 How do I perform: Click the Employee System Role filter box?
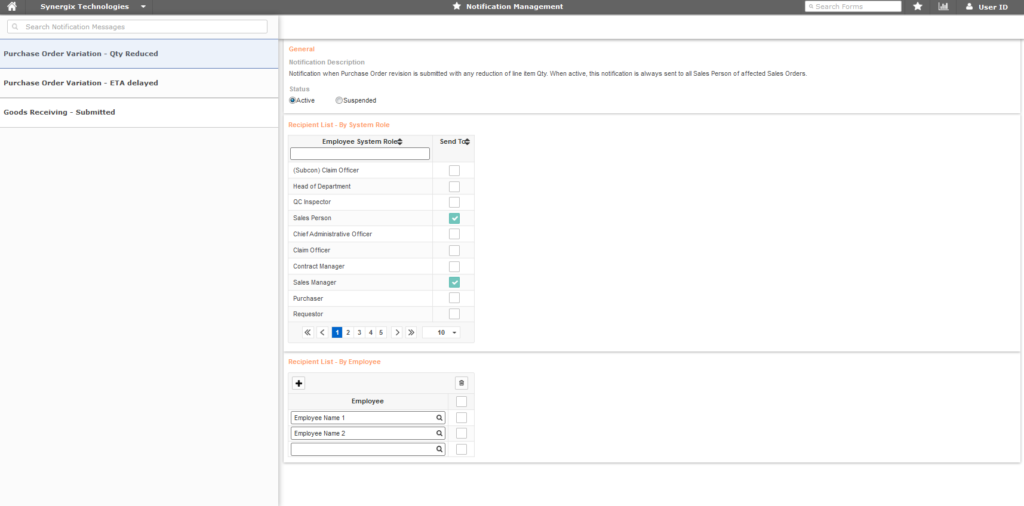click(x=360, y=153)
